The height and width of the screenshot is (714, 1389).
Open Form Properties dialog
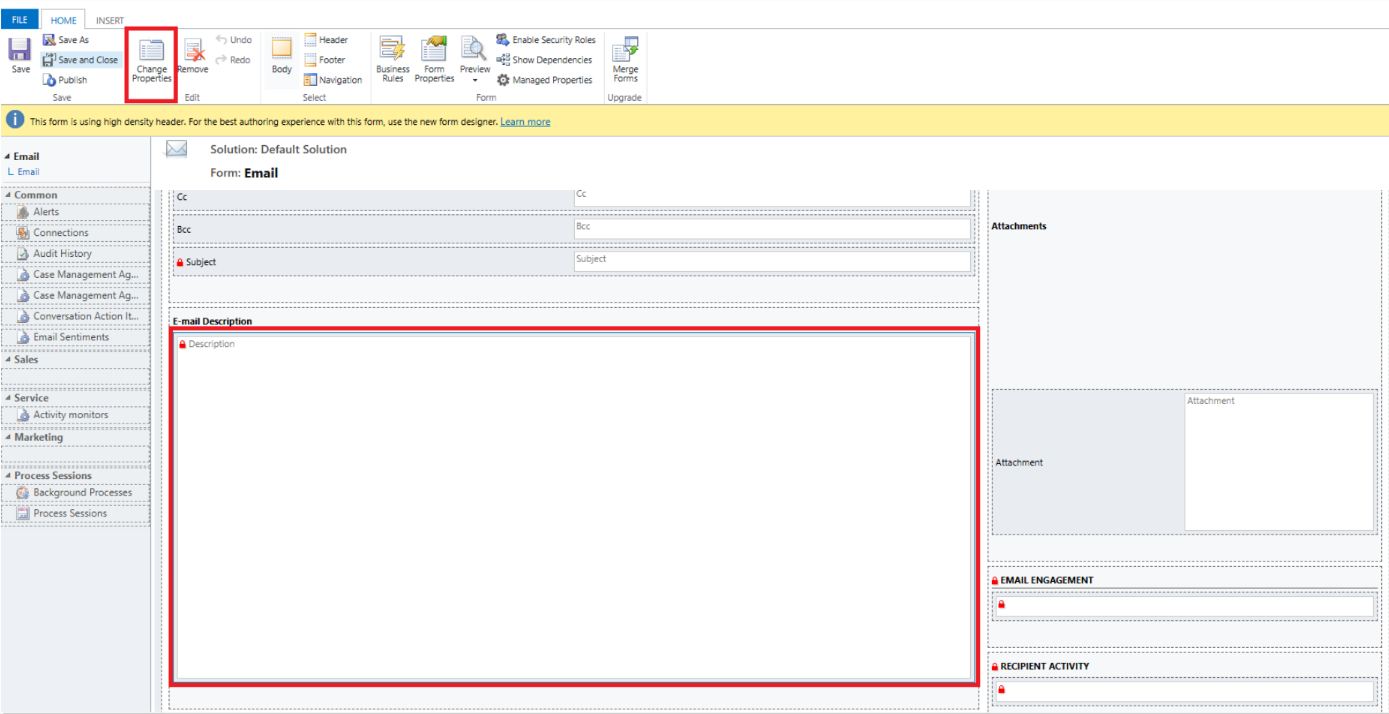pos(434,59)
